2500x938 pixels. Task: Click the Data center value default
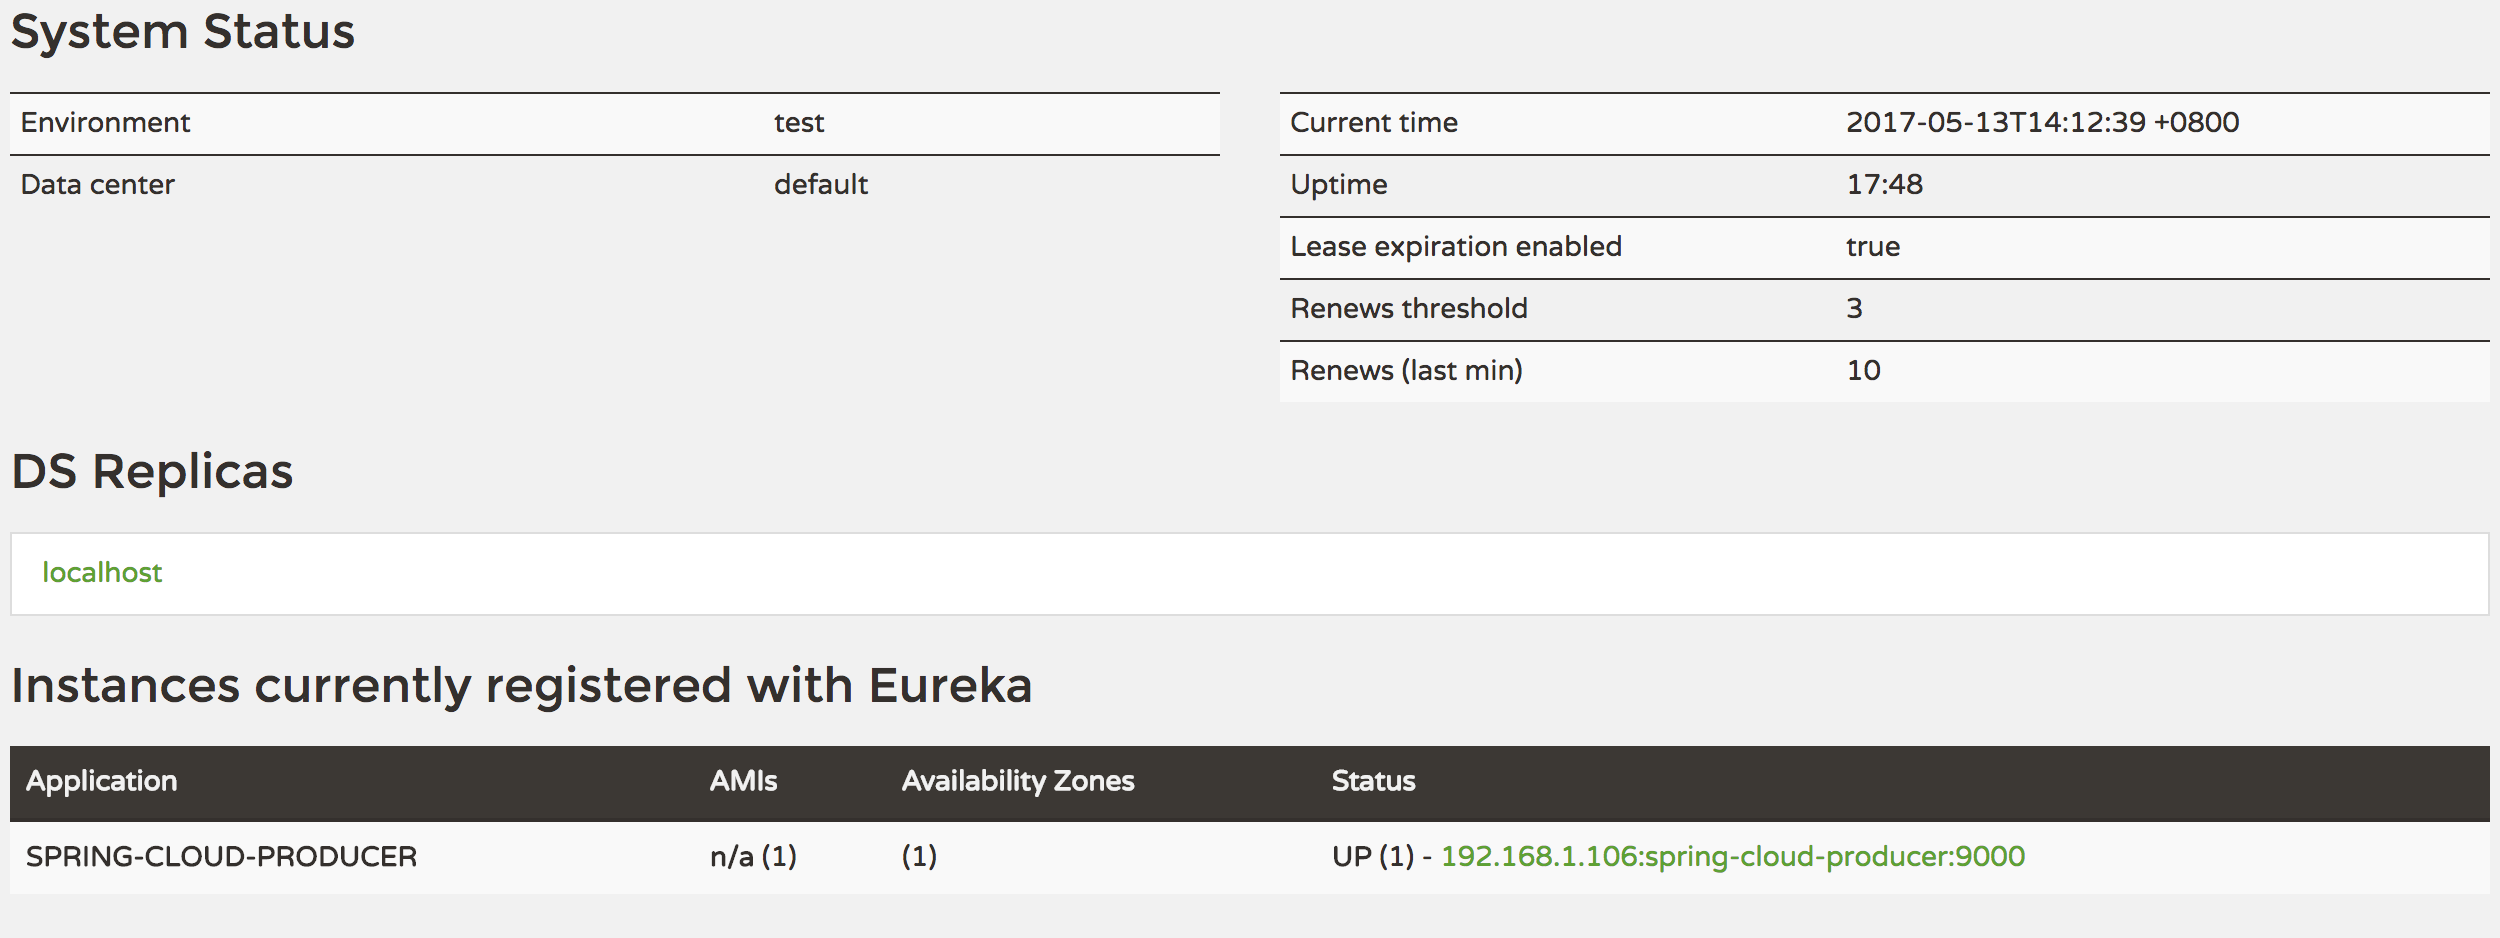820,185
